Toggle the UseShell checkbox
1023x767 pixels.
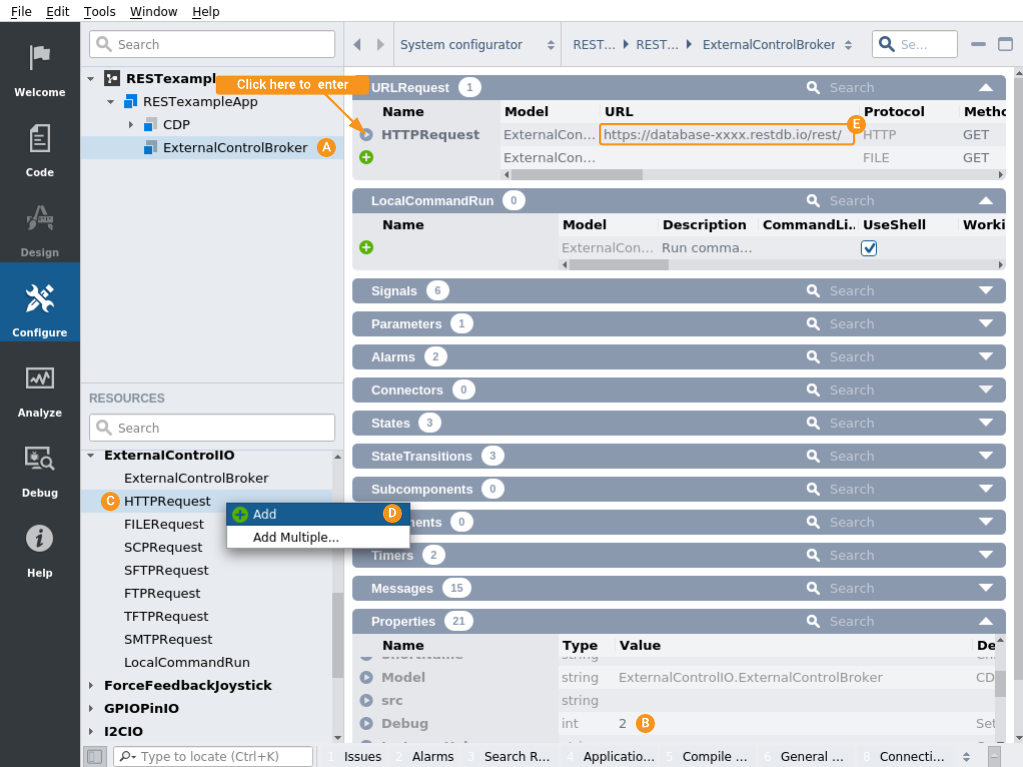click(869, 248)
